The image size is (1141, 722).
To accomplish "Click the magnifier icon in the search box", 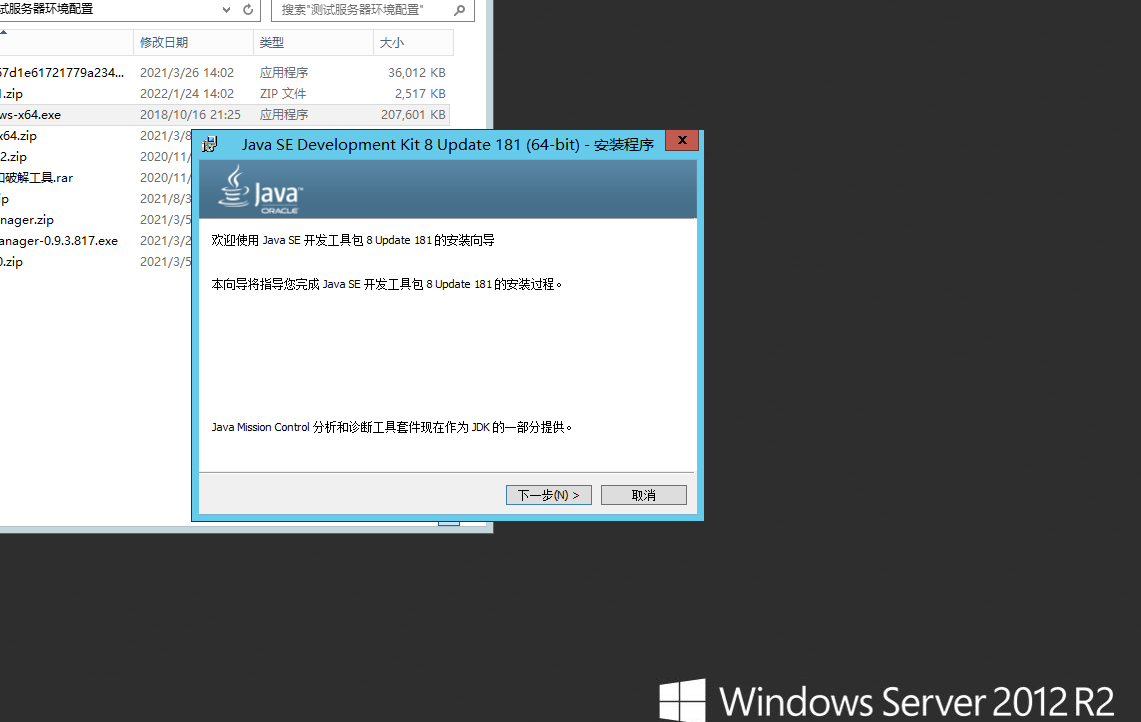I will point(458,10).
